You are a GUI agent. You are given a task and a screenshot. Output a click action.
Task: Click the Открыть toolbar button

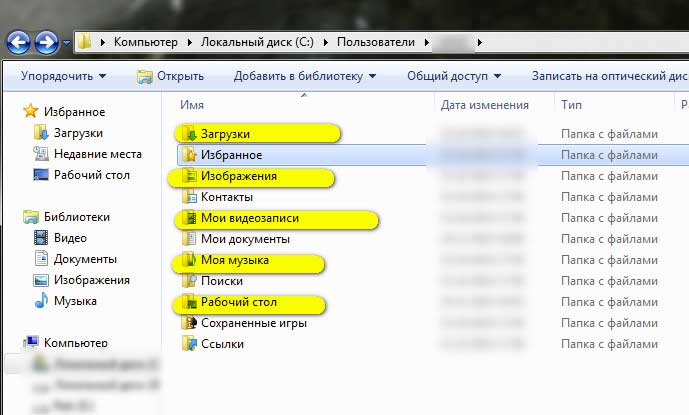pyautogui.click(x=171, y=76)
